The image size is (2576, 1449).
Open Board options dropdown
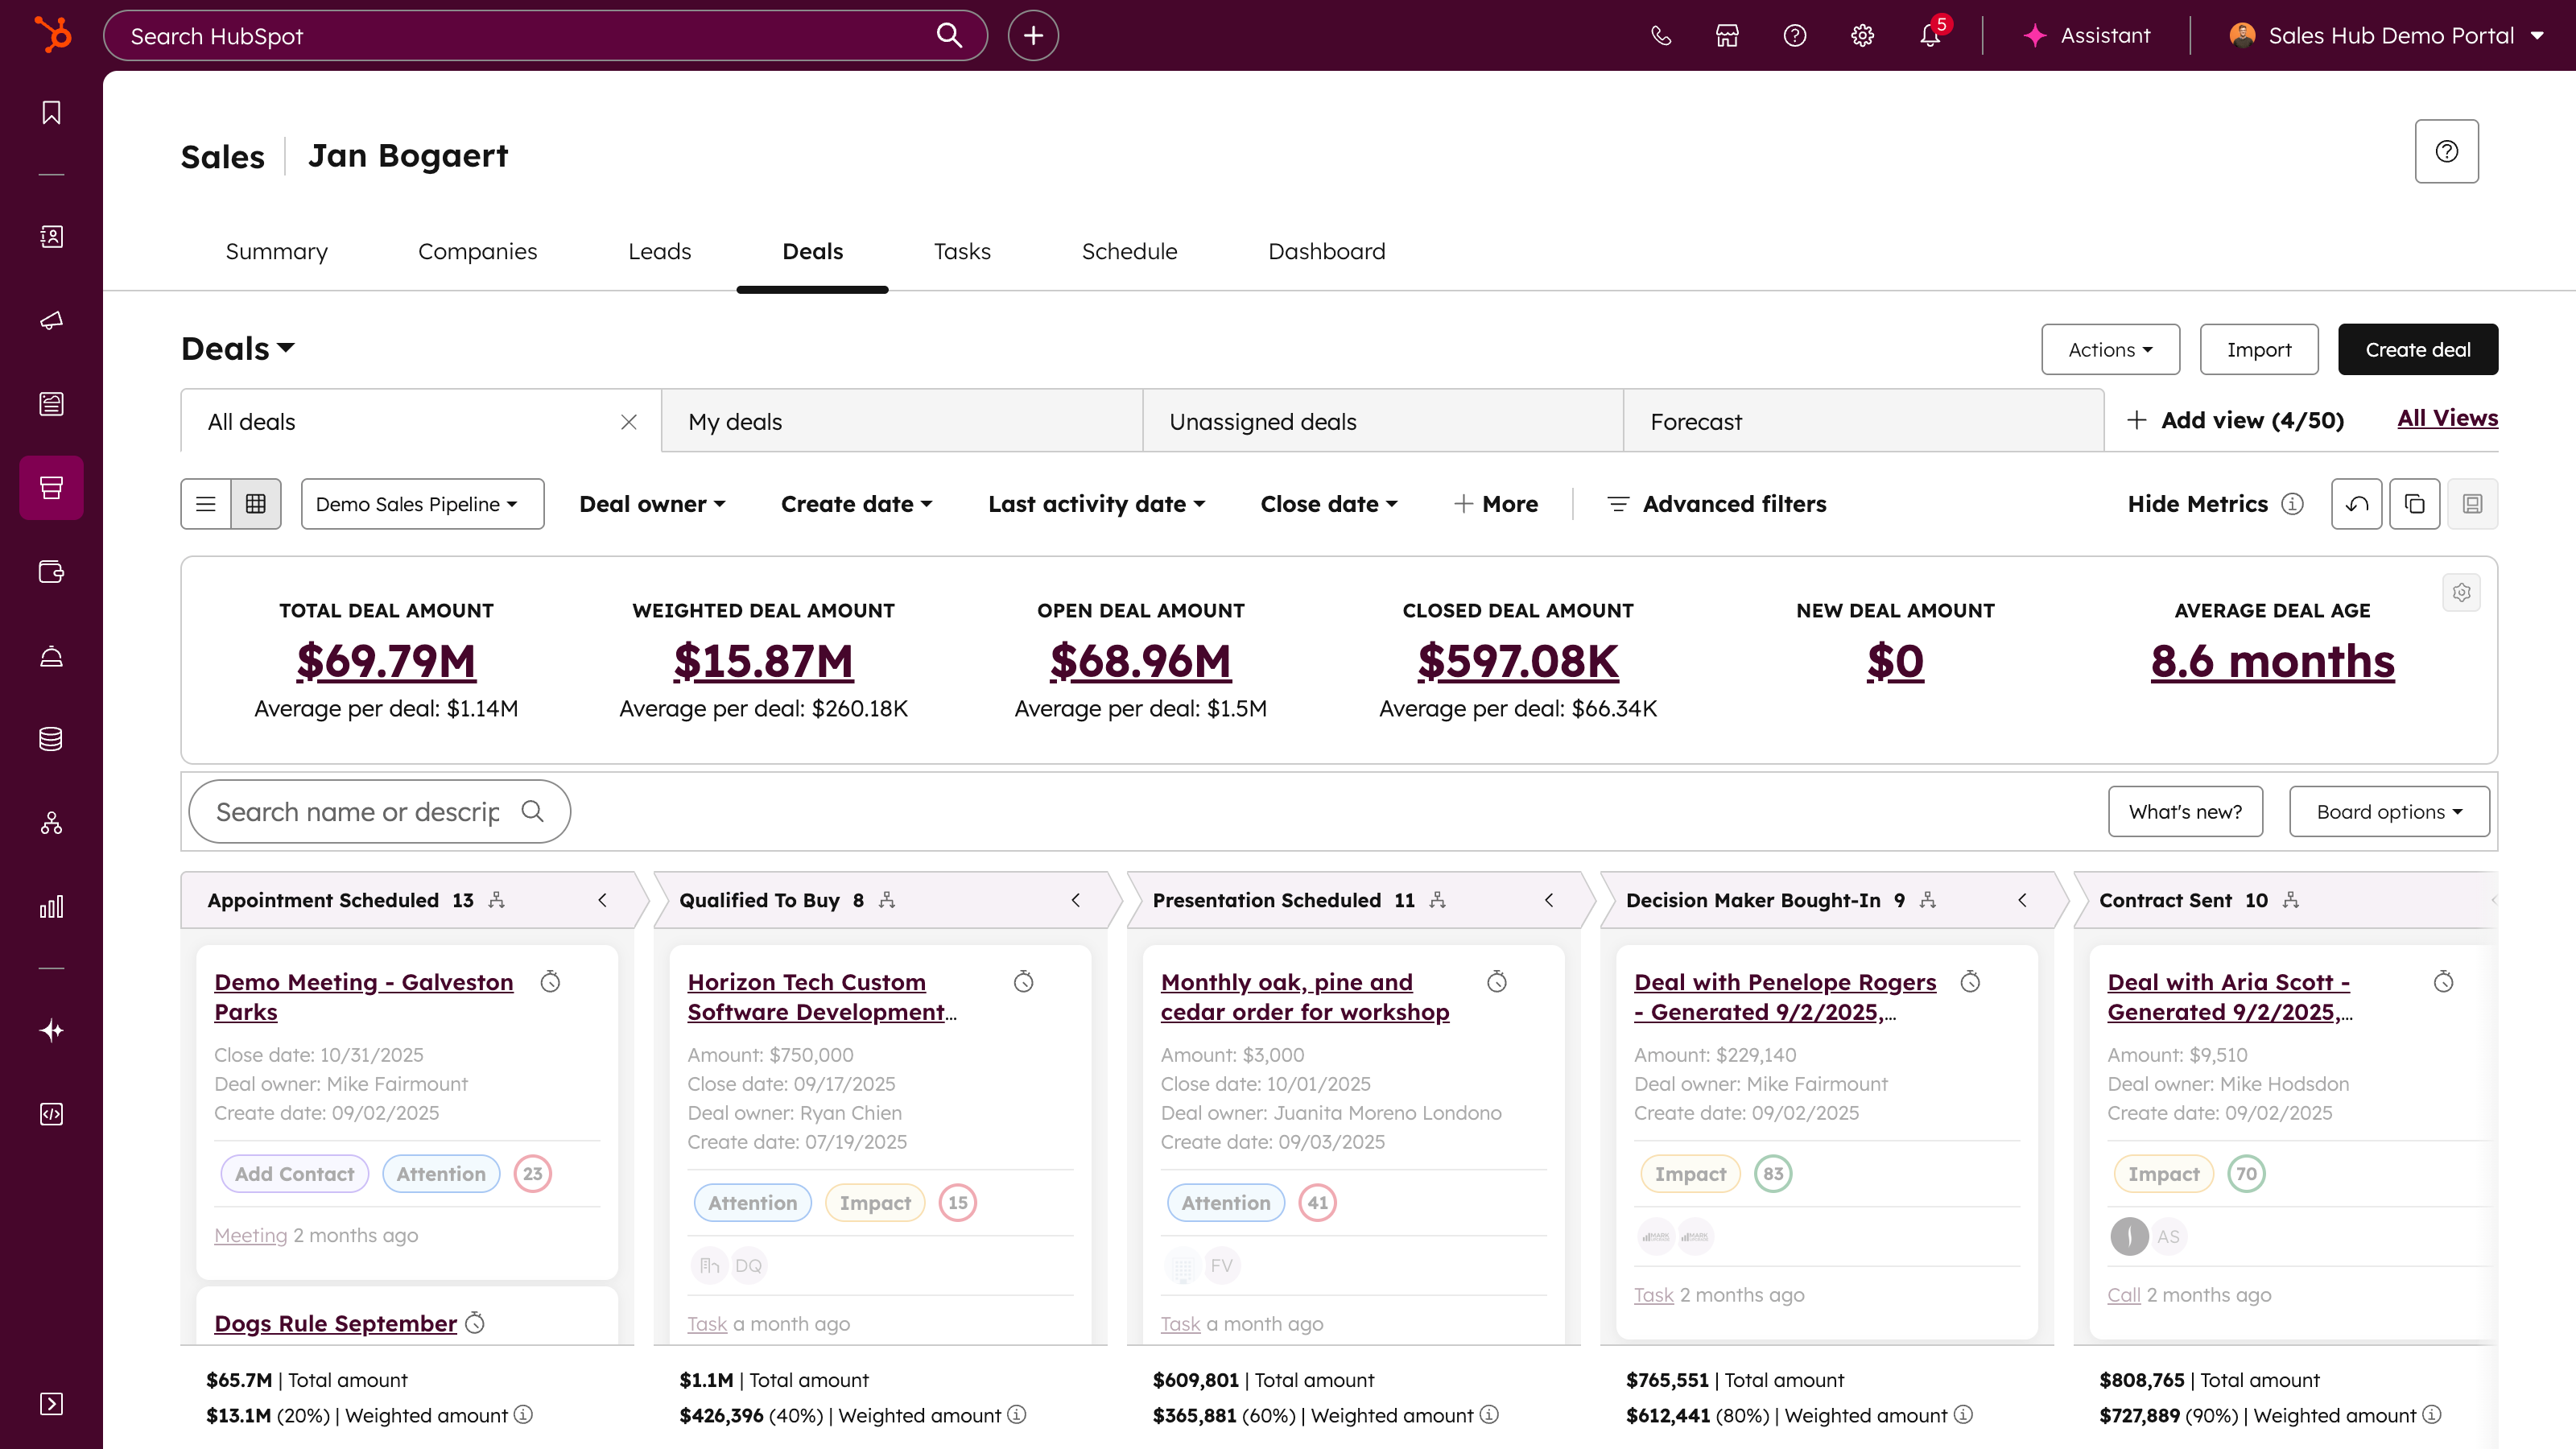coord(2388,812)
